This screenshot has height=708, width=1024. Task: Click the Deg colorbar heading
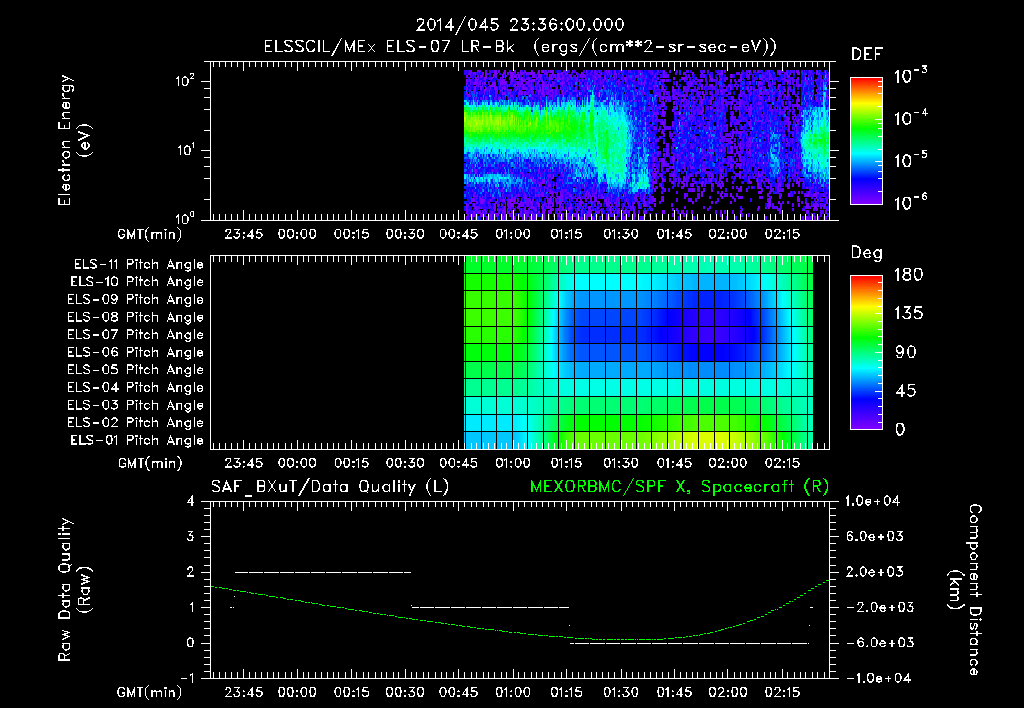[867, 253]
